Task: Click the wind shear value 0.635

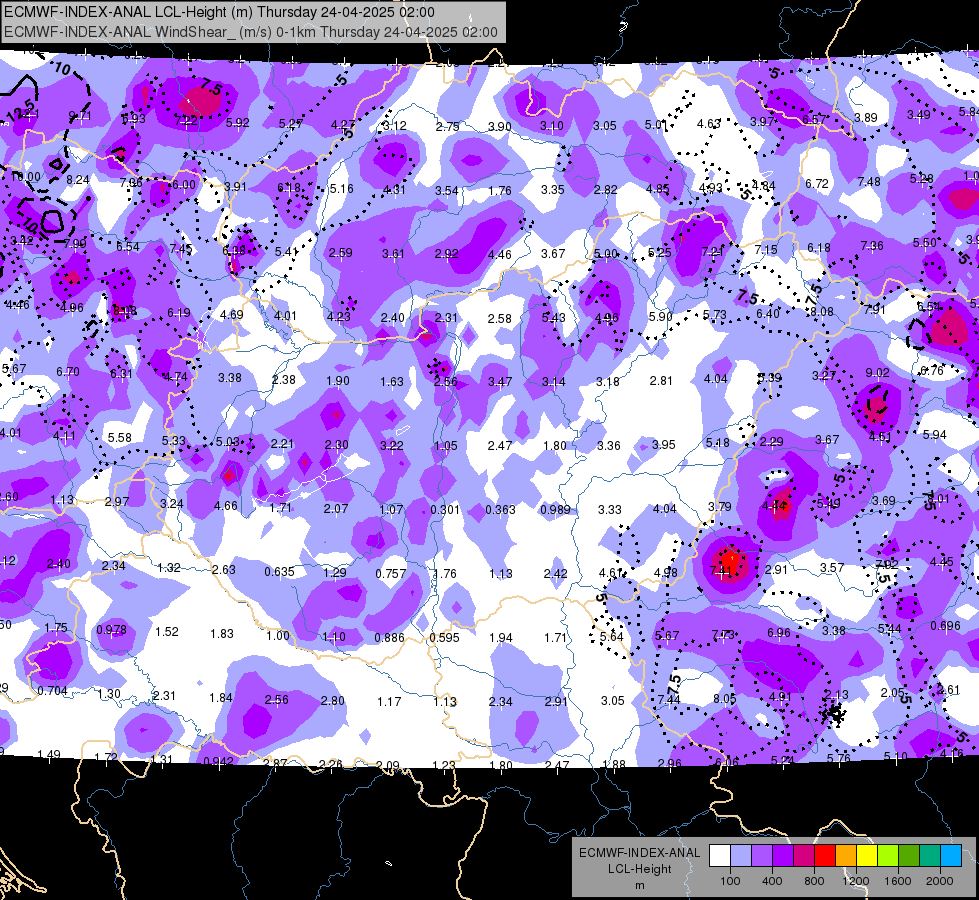Action: (x=279, y=571)
